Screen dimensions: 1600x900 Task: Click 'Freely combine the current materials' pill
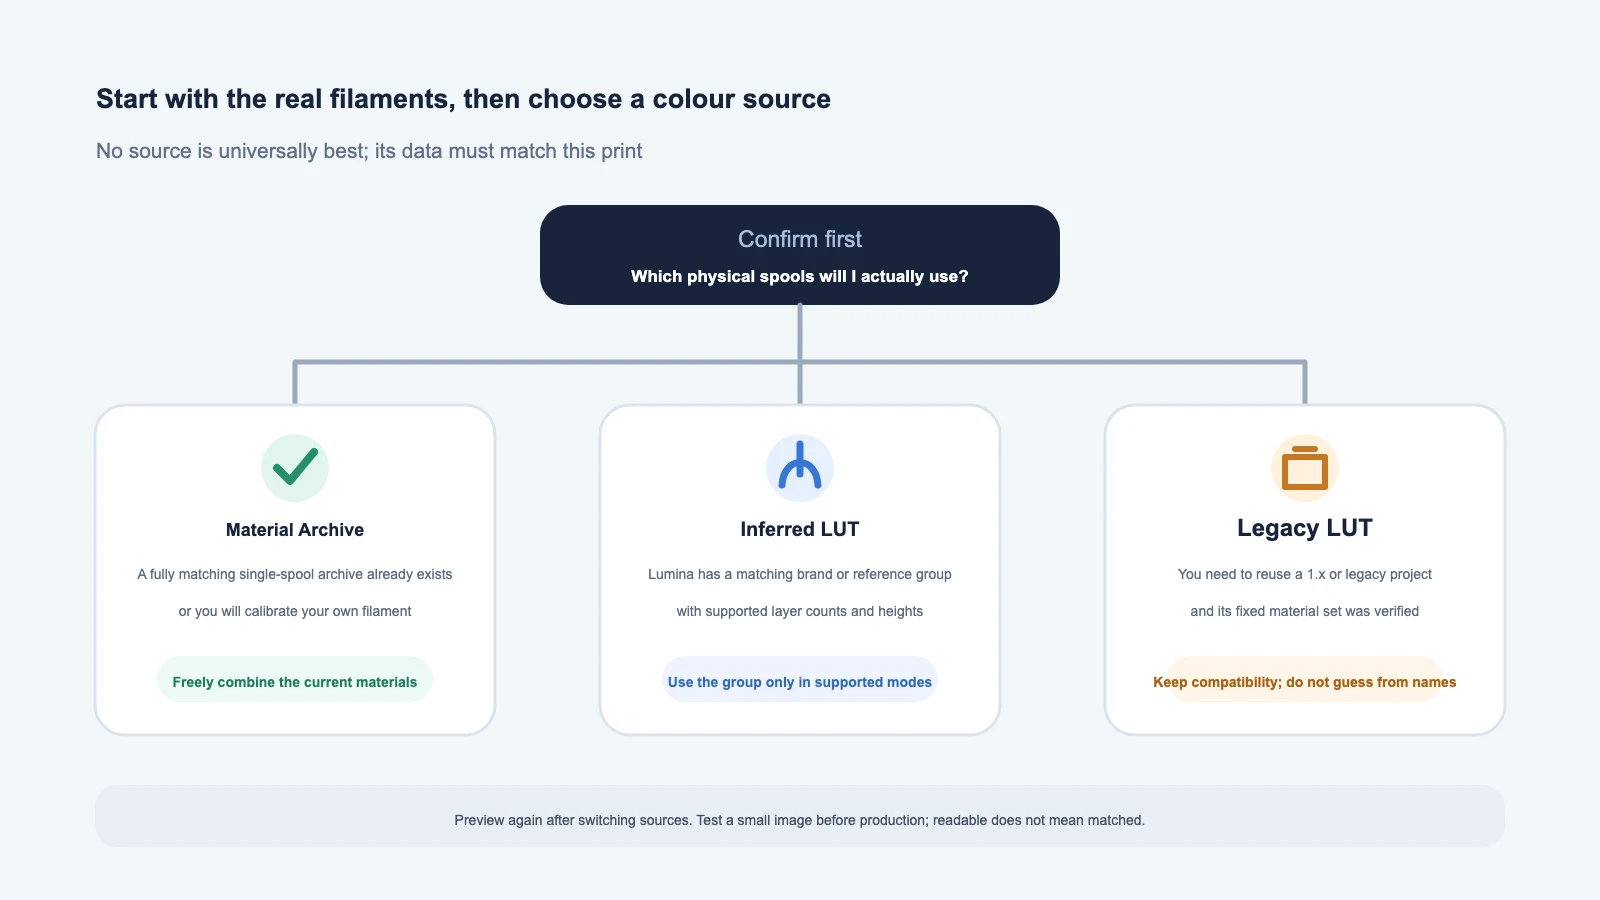295,680
